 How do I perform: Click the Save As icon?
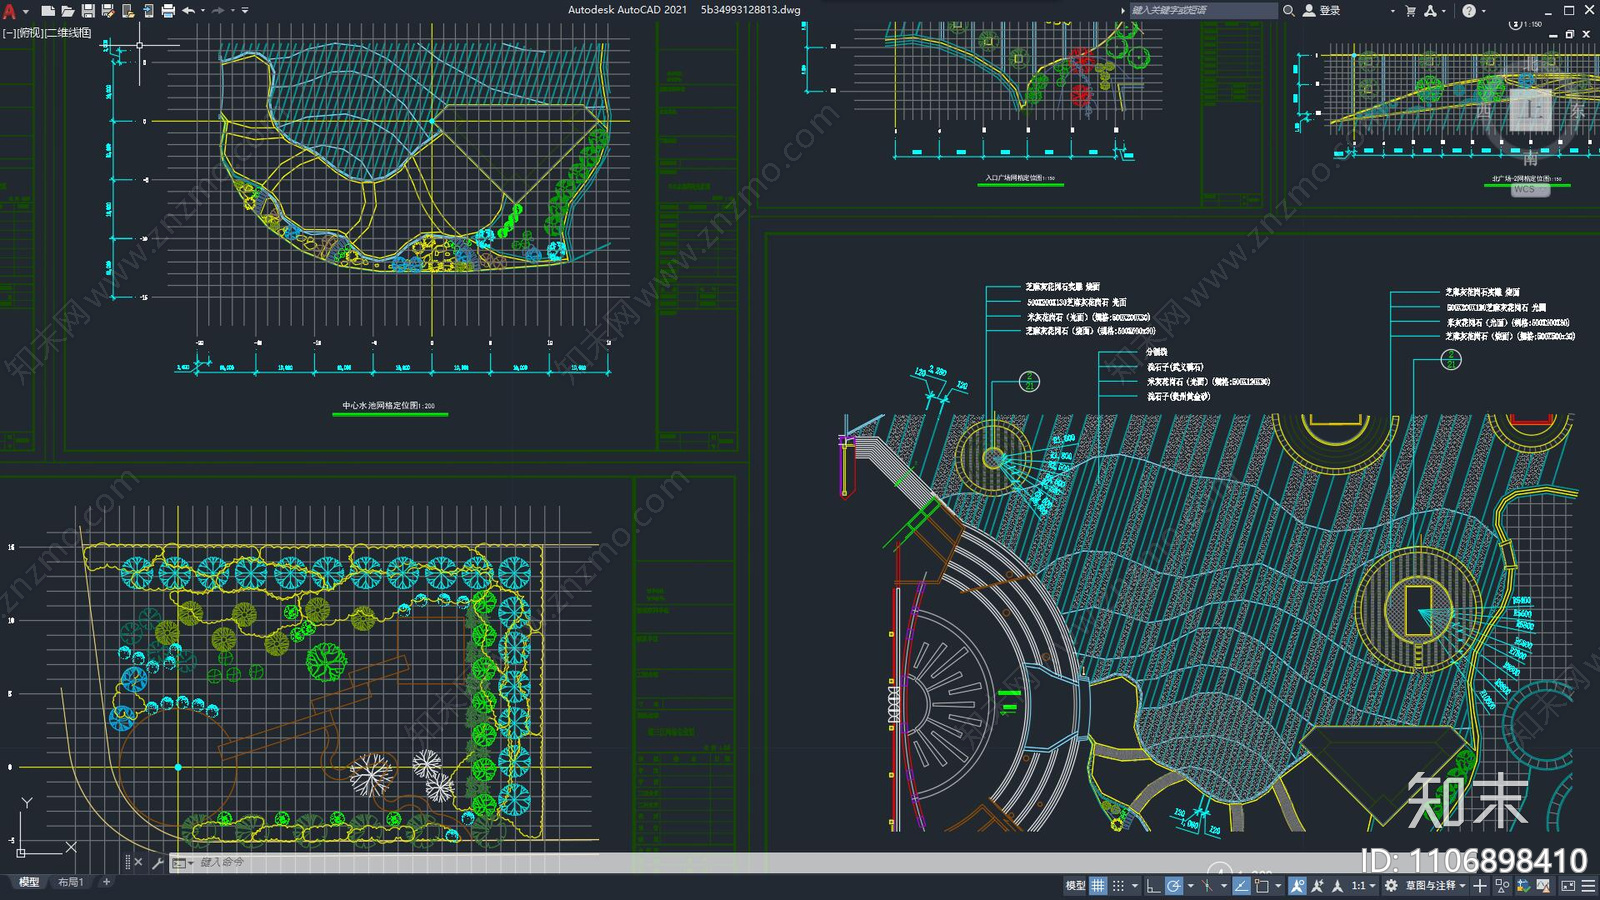(x=107, y=11)
